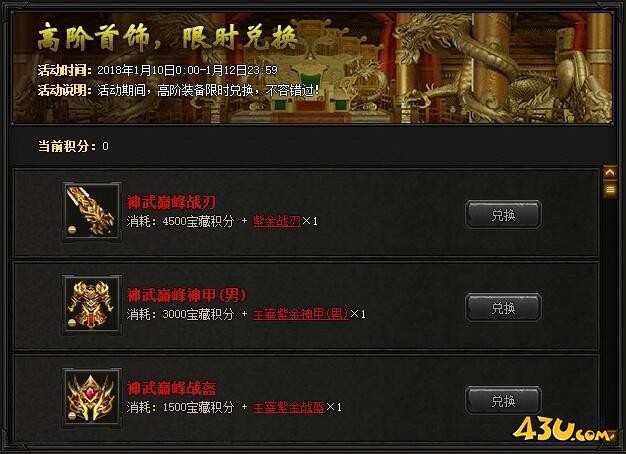Screen dimensions: 626x454
Task: Click the 43U.com watermark logo
Action: 562,430
